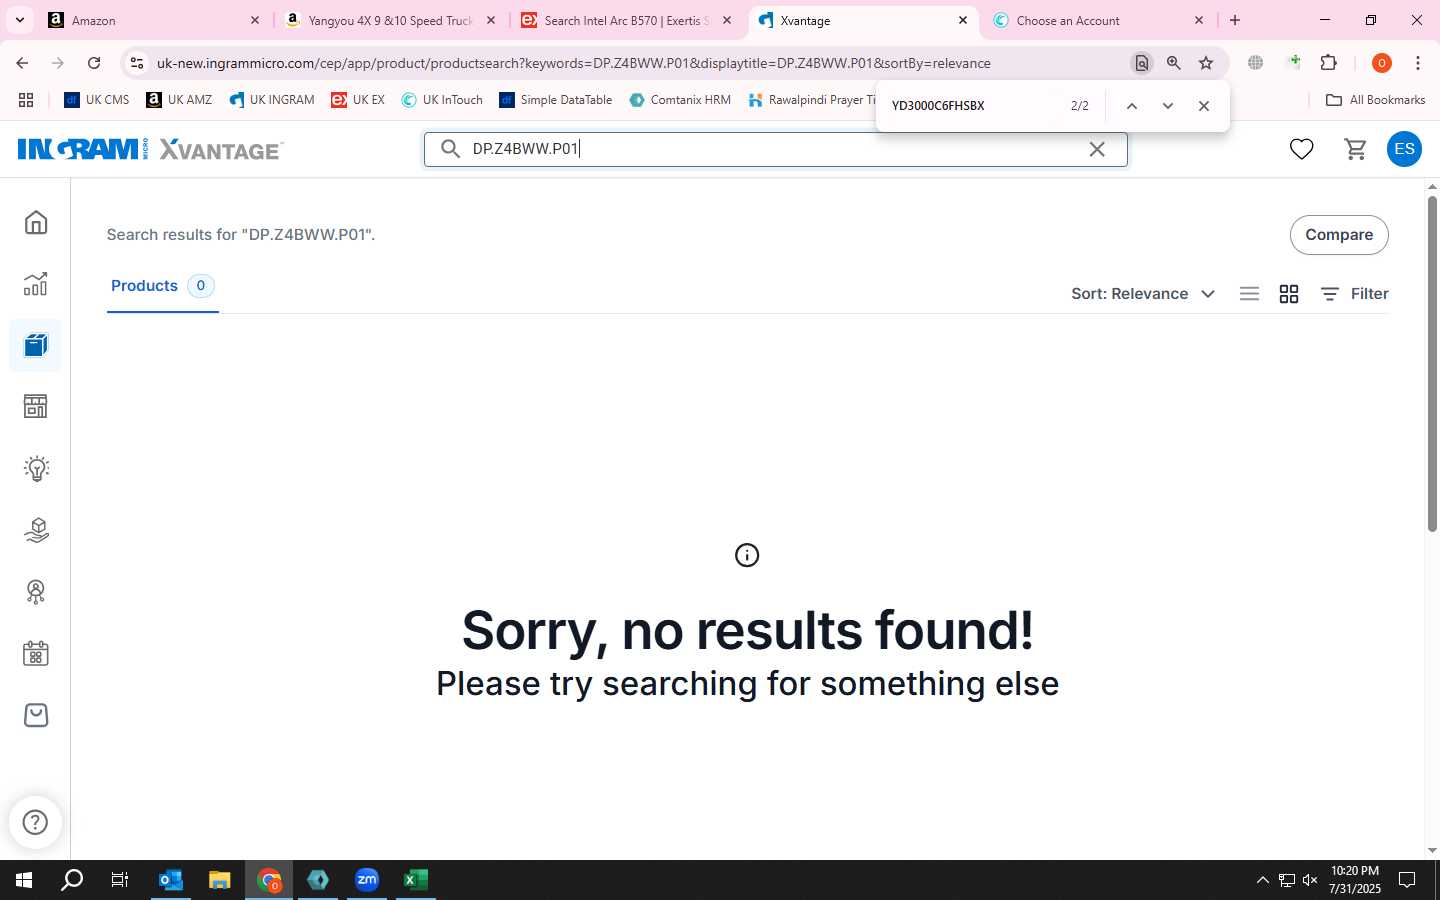Click the Compare button
Viewport: 1440px width, 900px height.
point(1339,235)
